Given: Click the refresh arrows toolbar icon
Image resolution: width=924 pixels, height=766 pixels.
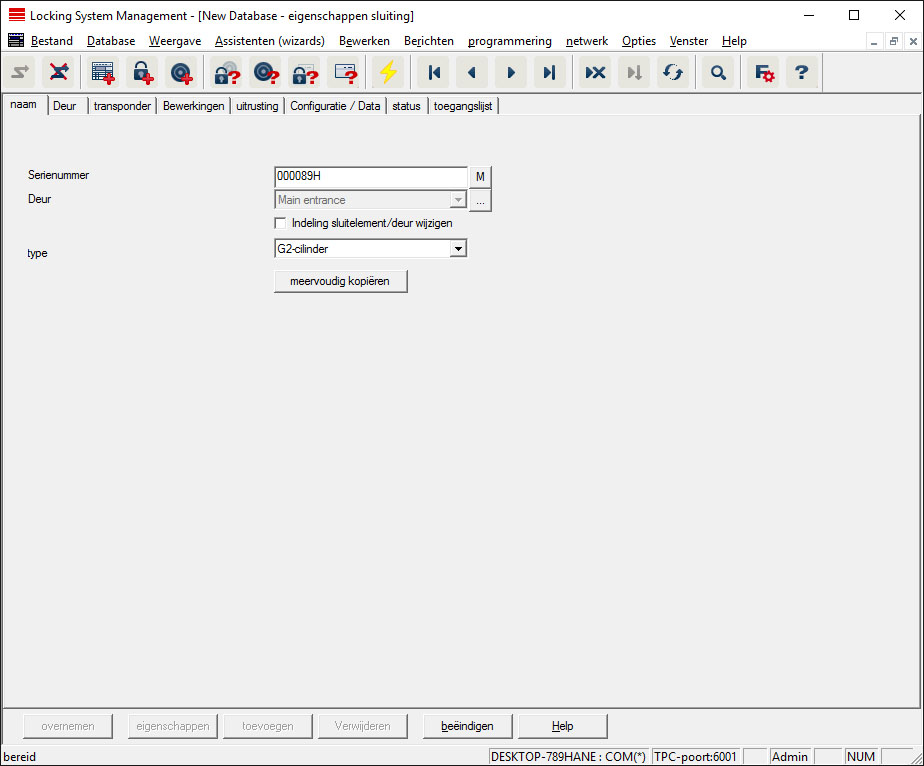Looking at the screenshot, I should (673, 73).
